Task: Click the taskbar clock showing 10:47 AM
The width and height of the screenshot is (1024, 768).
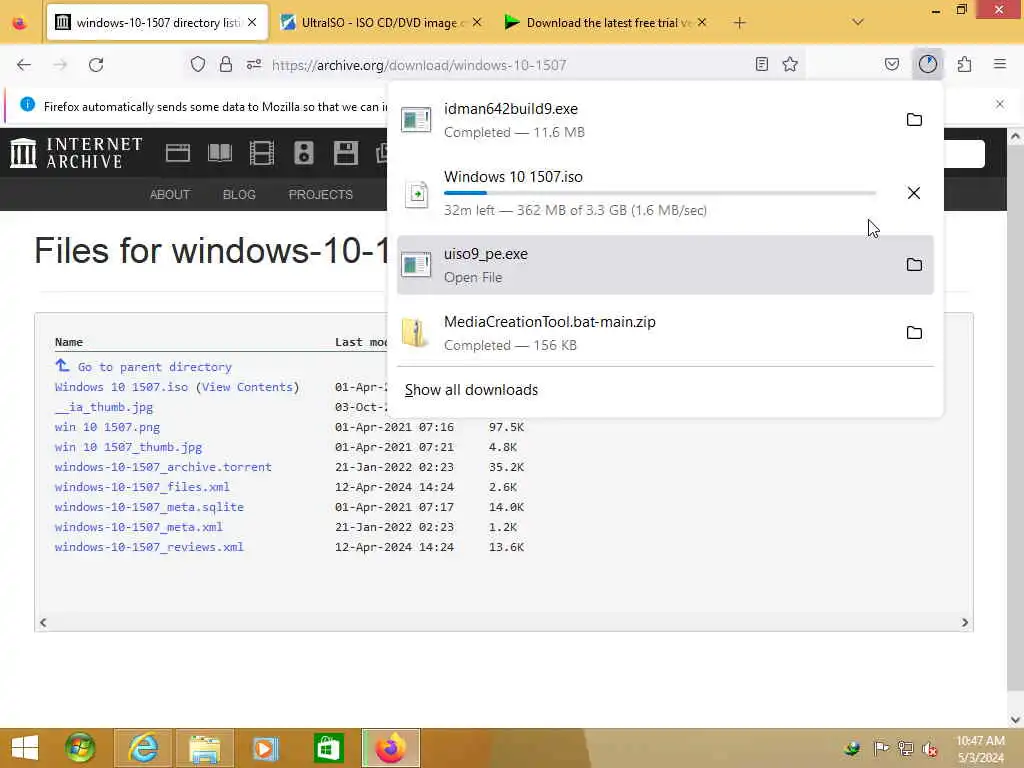Action: pos(980,748)
